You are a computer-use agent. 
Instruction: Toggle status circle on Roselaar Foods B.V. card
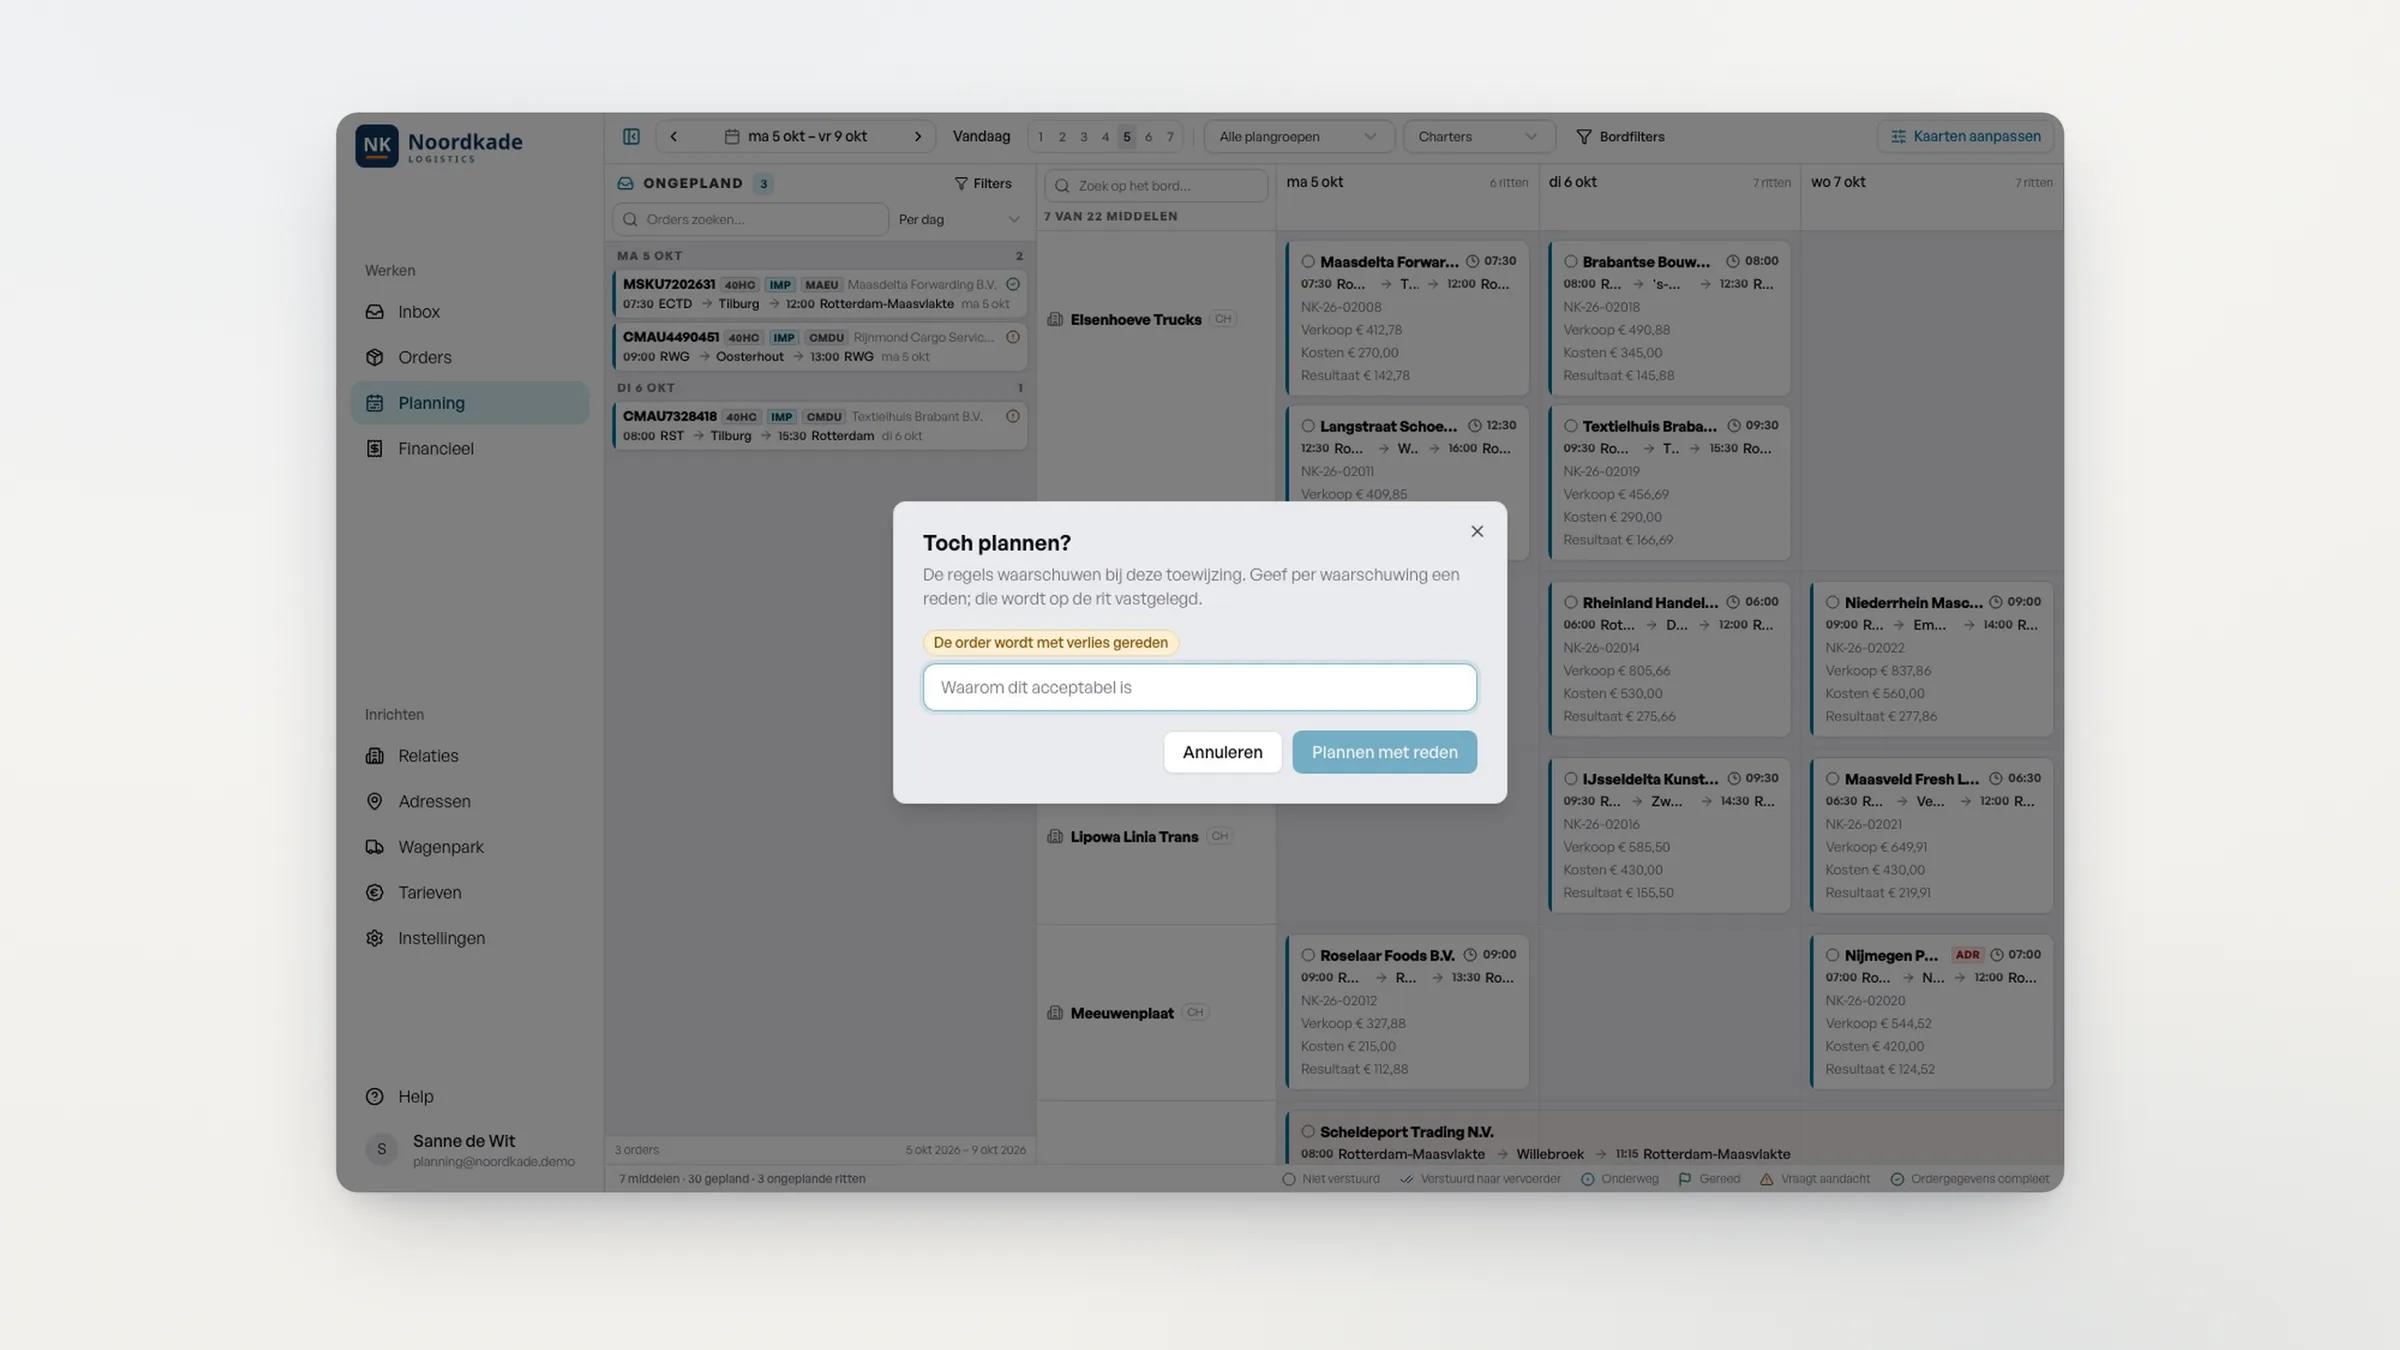1307,956
